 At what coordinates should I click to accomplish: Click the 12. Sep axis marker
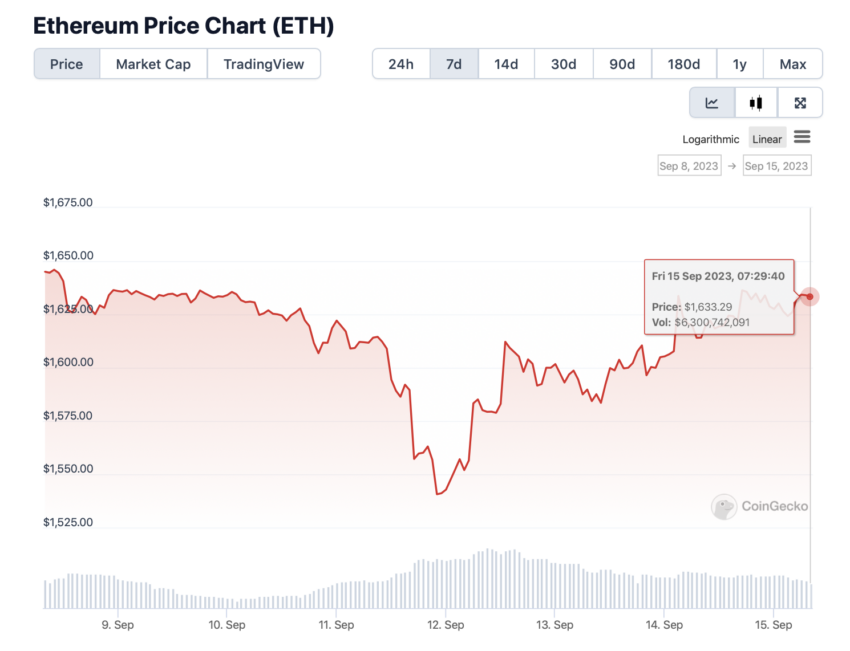click(446, 624)
